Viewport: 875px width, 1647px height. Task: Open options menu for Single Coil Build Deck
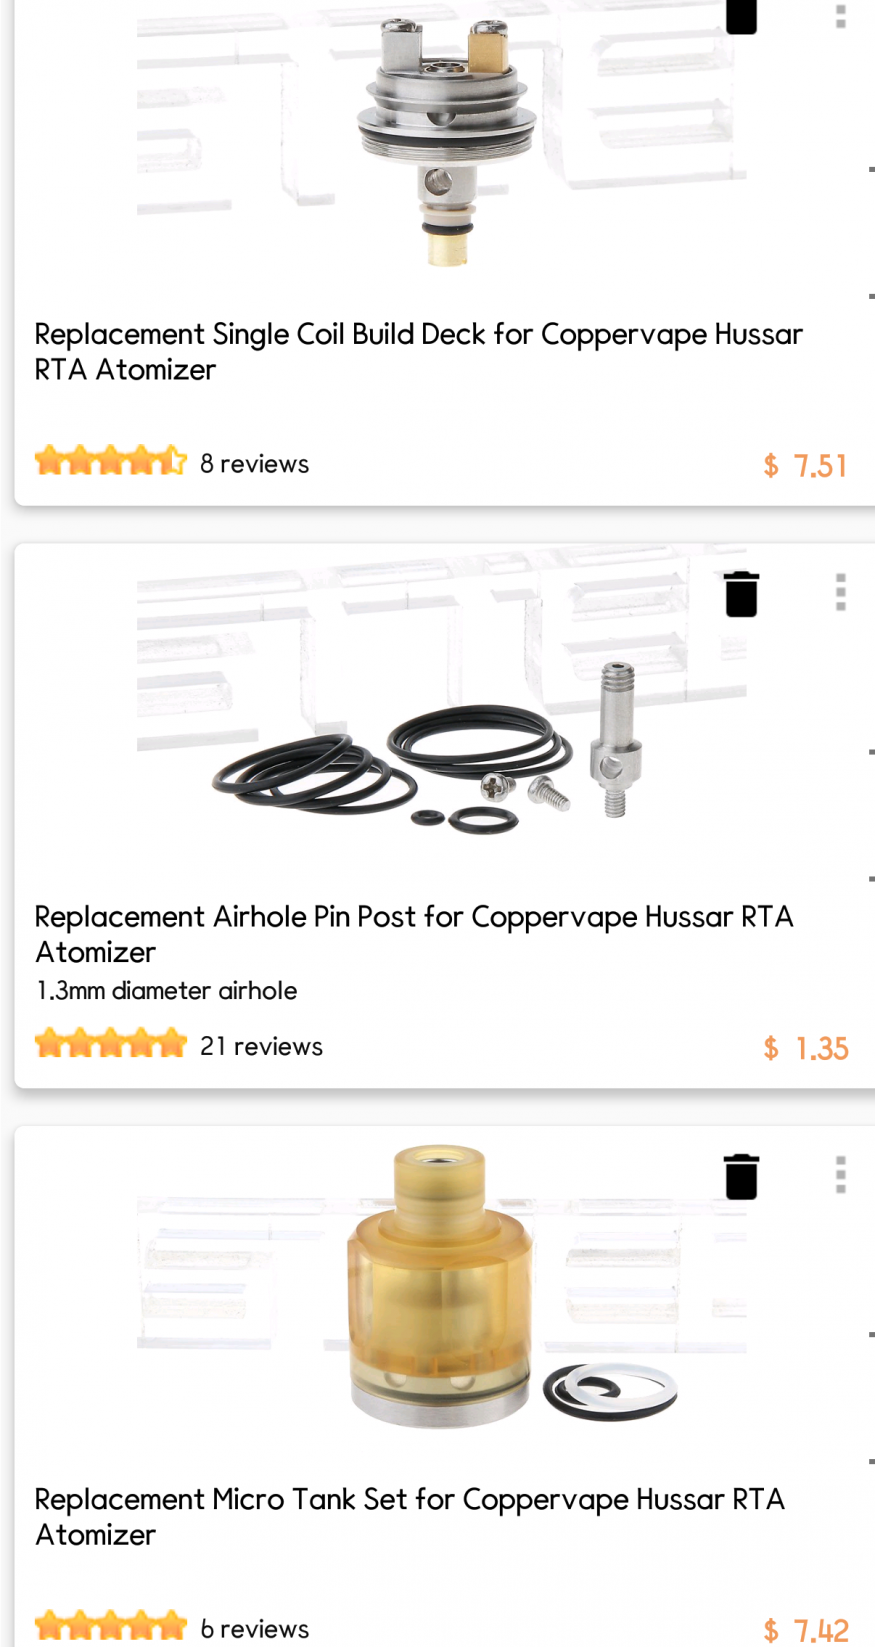tap(841, 14)
